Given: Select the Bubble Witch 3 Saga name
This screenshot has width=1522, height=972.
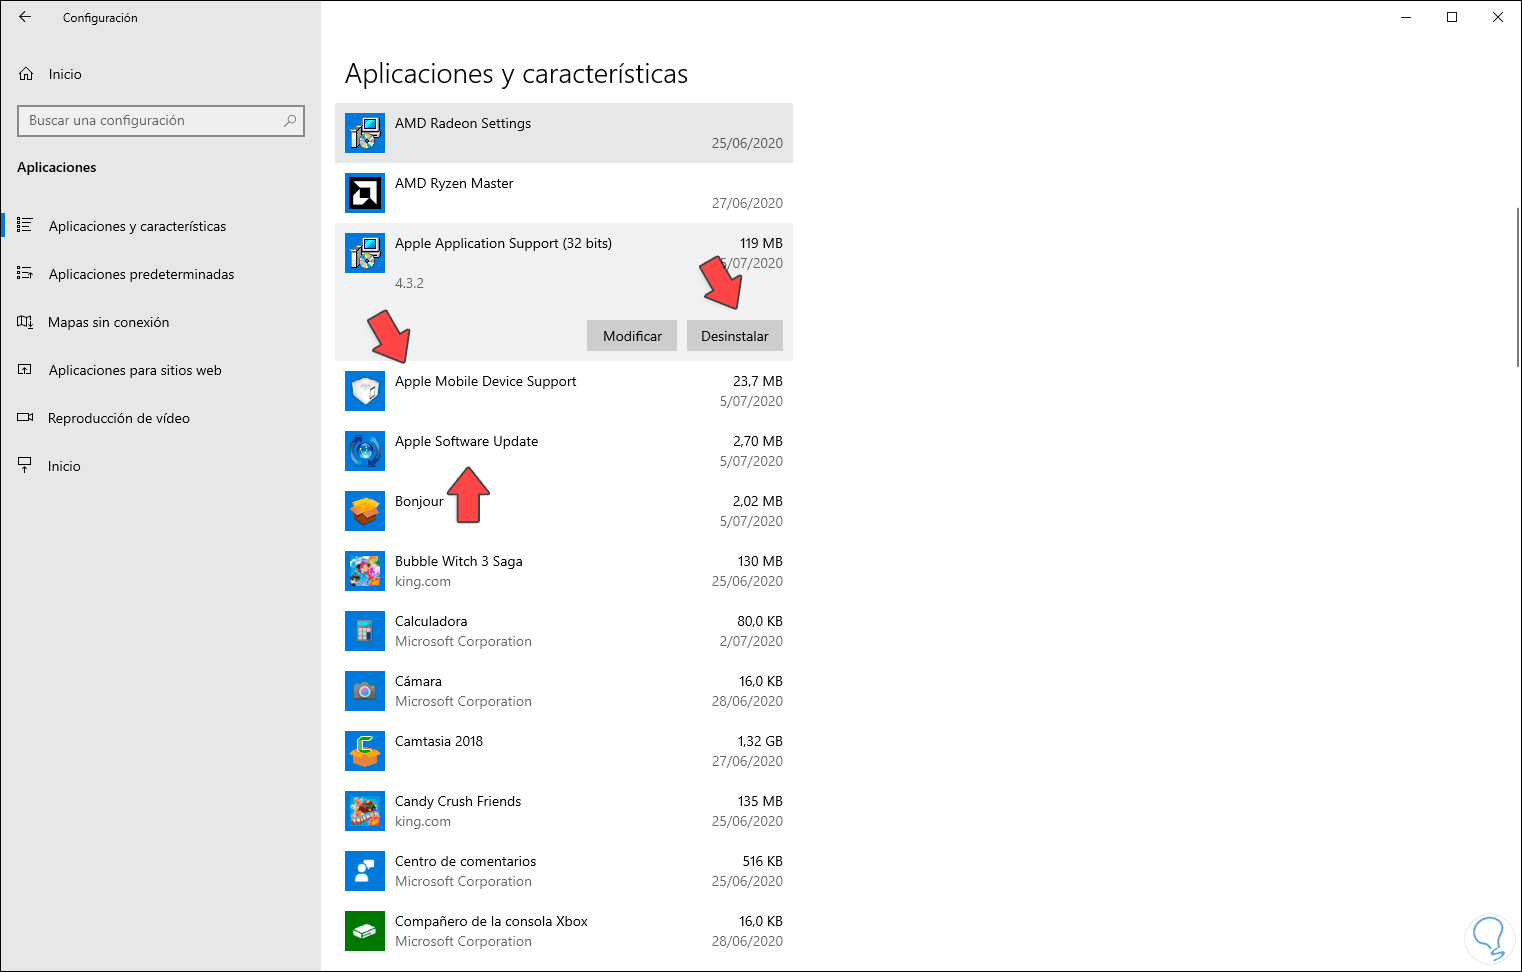Looking at the screenshot, I should click(459, 561).
